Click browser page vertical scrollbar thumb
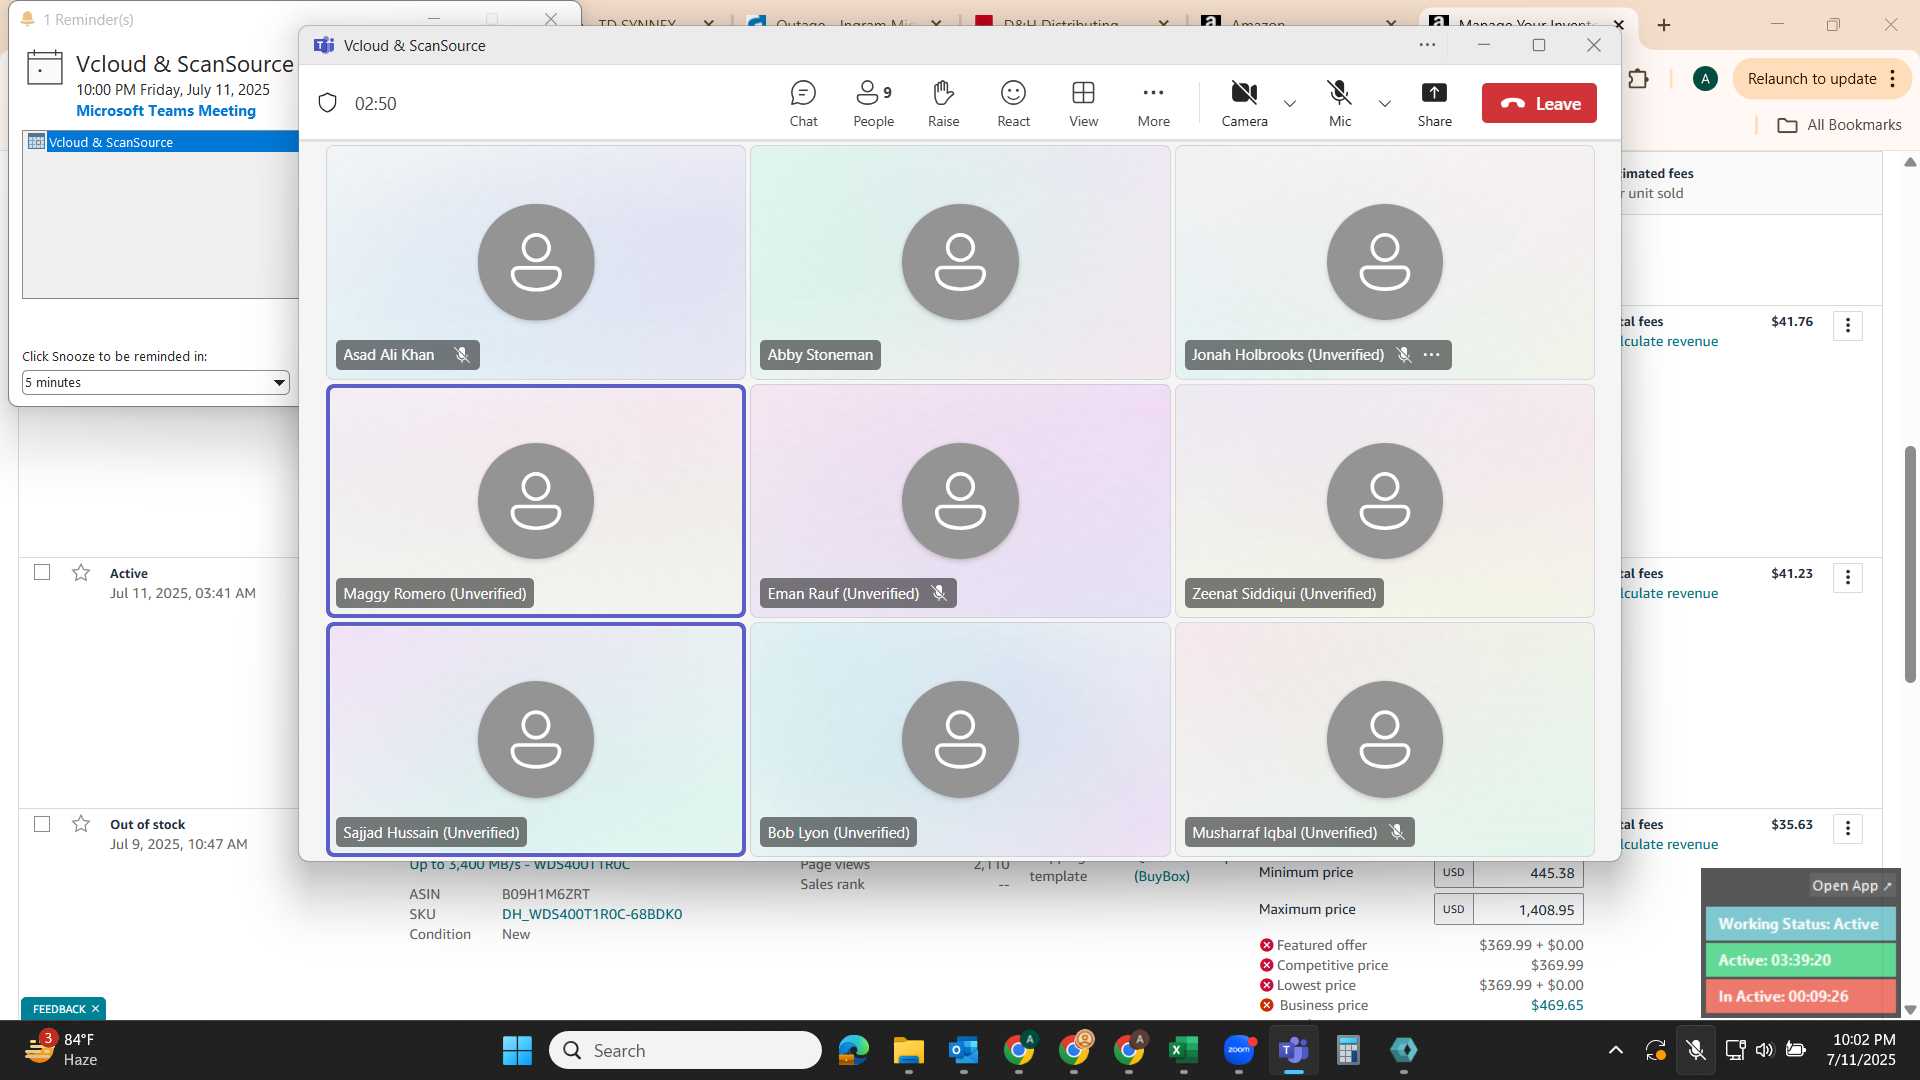The height and width of the screenshot is (1080, 1920). pos(1910,565)
